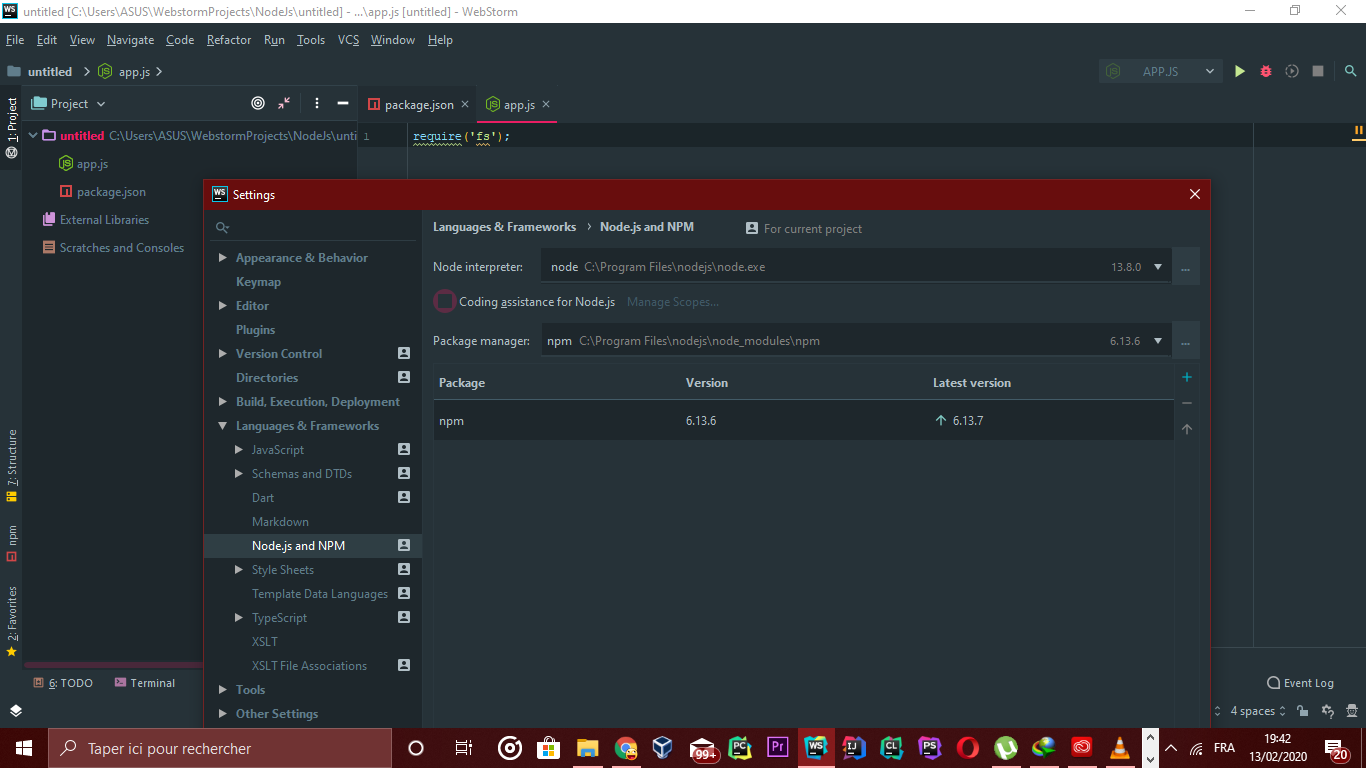Click the upgrade arrow icon beside the package table
Image resolution: width=1366 pixels, height=768 pixels.
click(1187, 429)
